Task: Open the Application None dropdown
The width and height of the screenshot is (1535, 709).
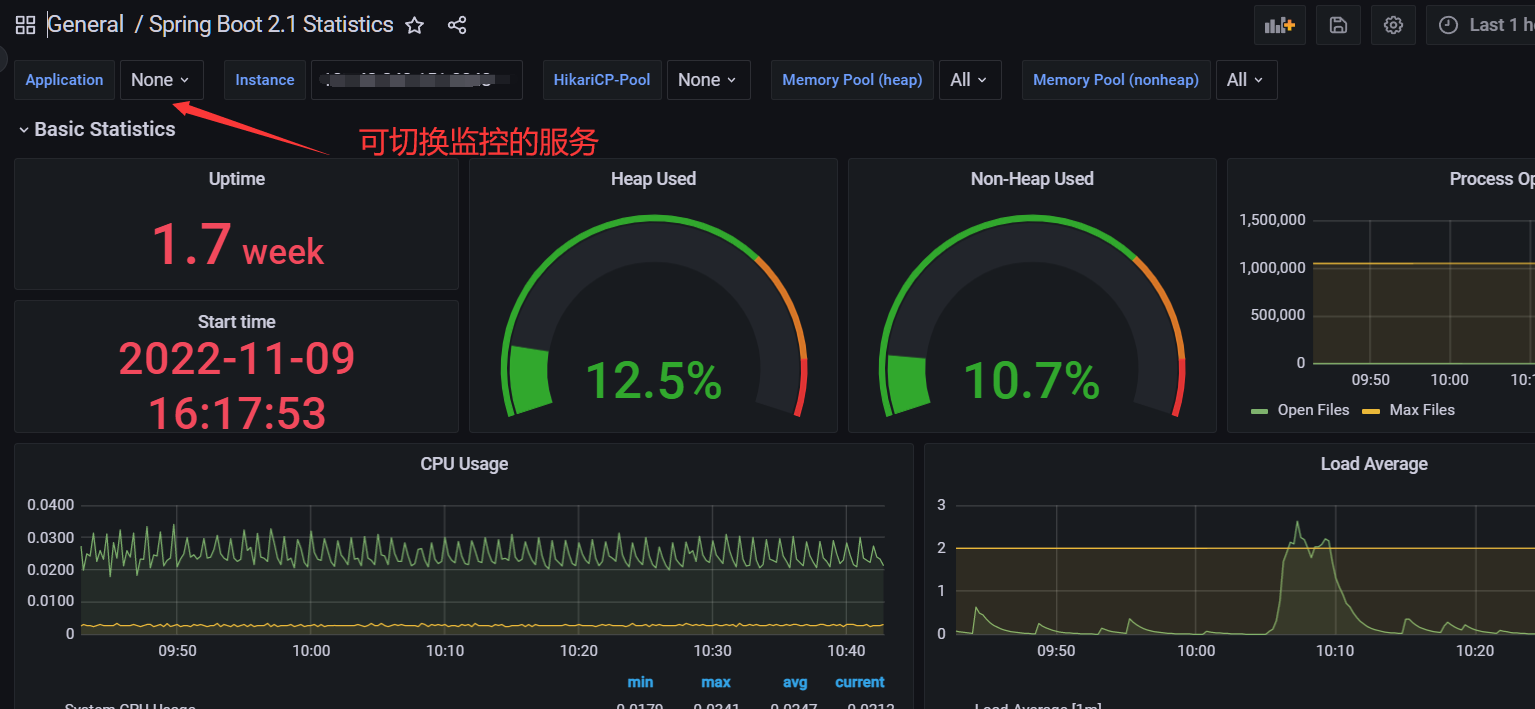Action: 162,80
